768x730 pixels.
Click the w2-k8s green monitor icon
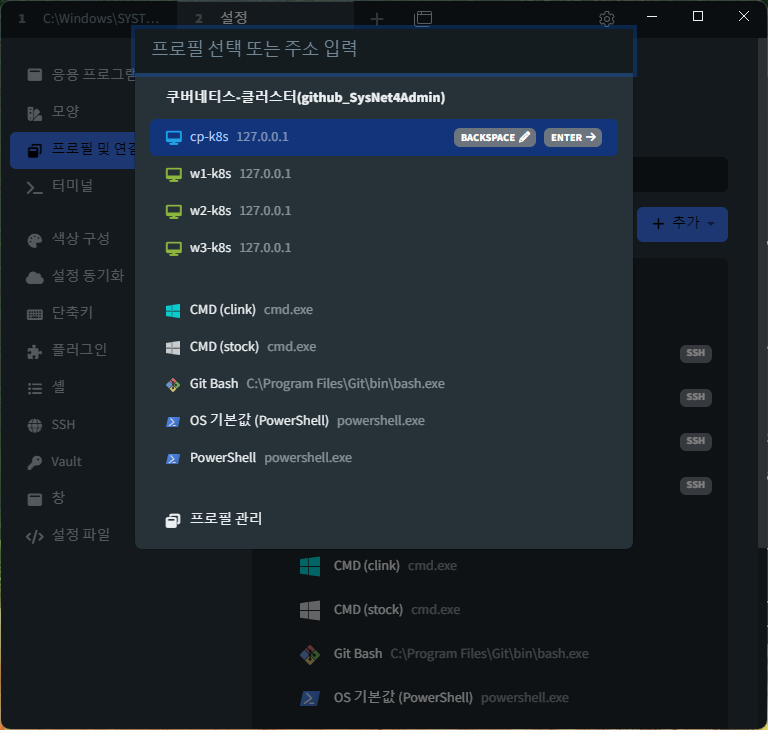coord(173,212)
